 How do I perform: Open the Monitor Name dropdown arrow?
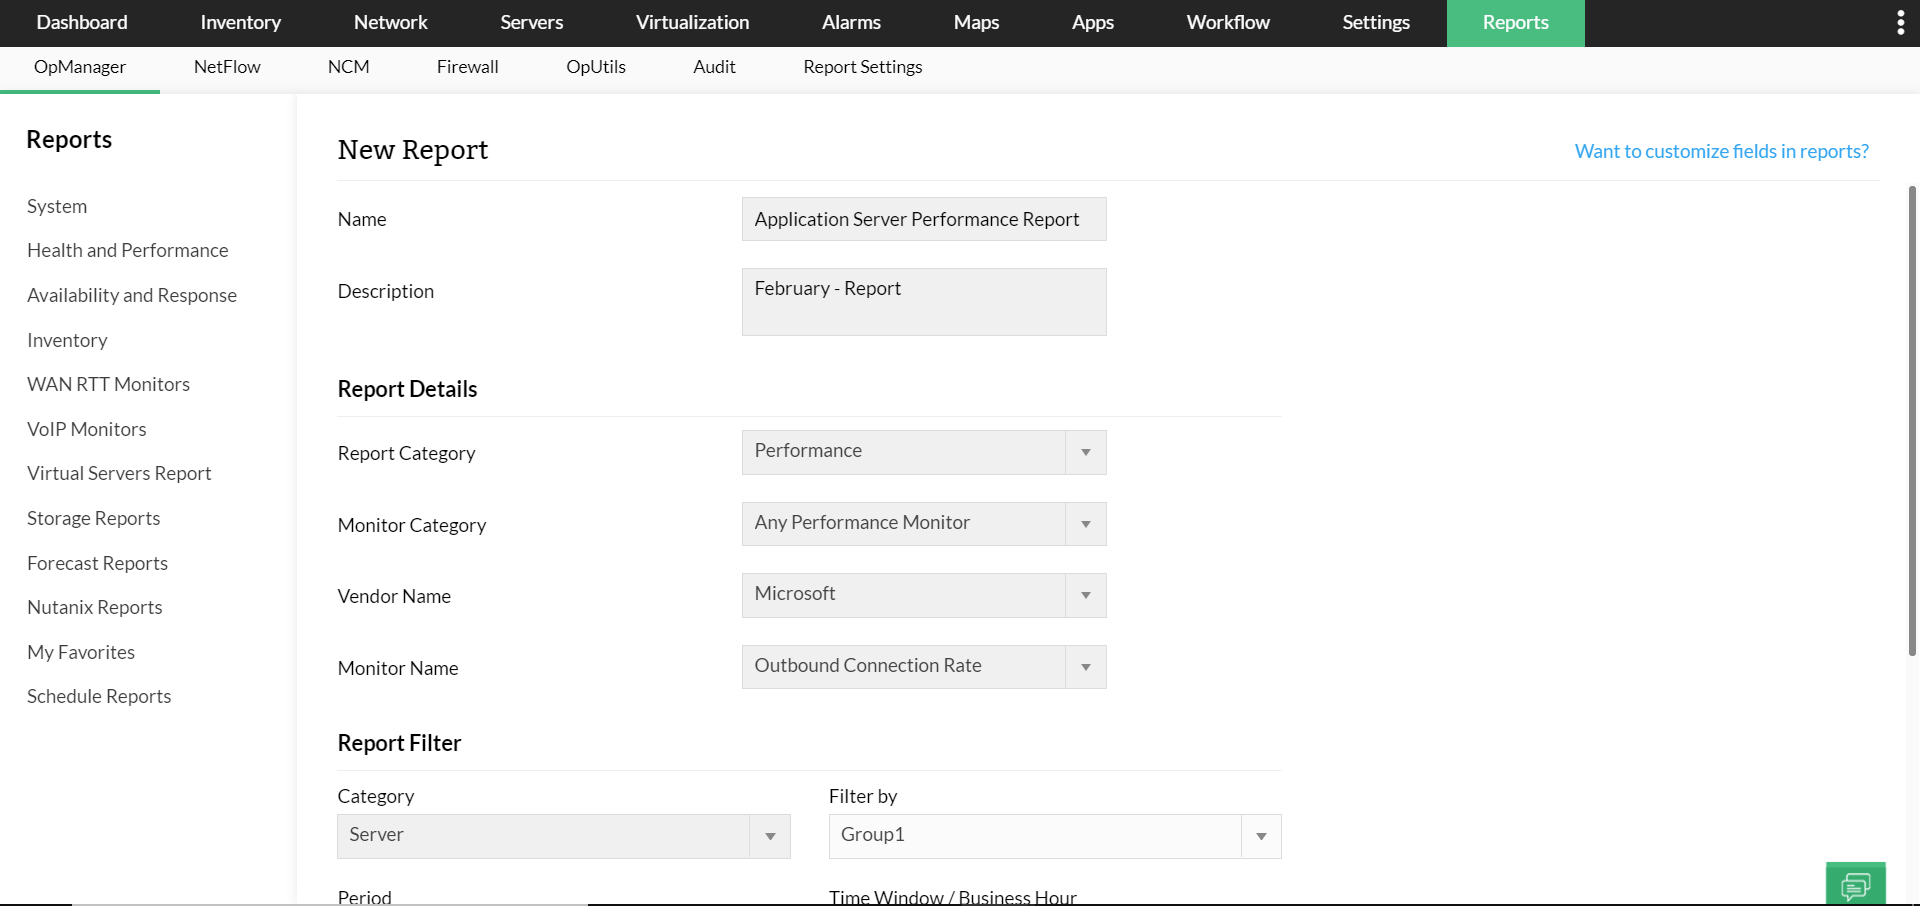point(1085,667)
